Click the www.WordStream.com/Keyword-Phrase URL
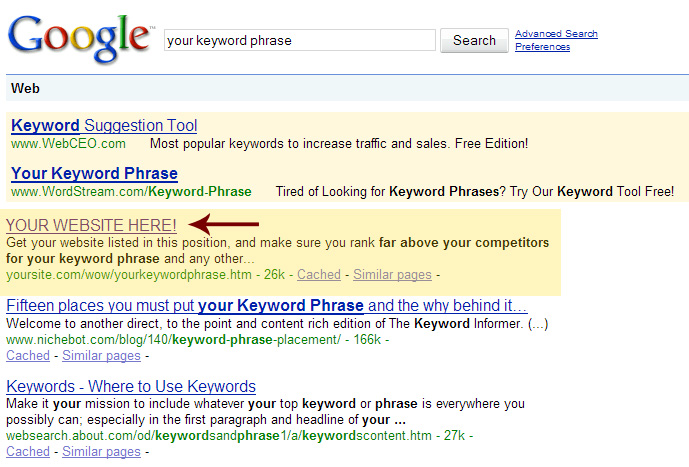This screenshot has height=467, width=689. [x=131, y=191]
